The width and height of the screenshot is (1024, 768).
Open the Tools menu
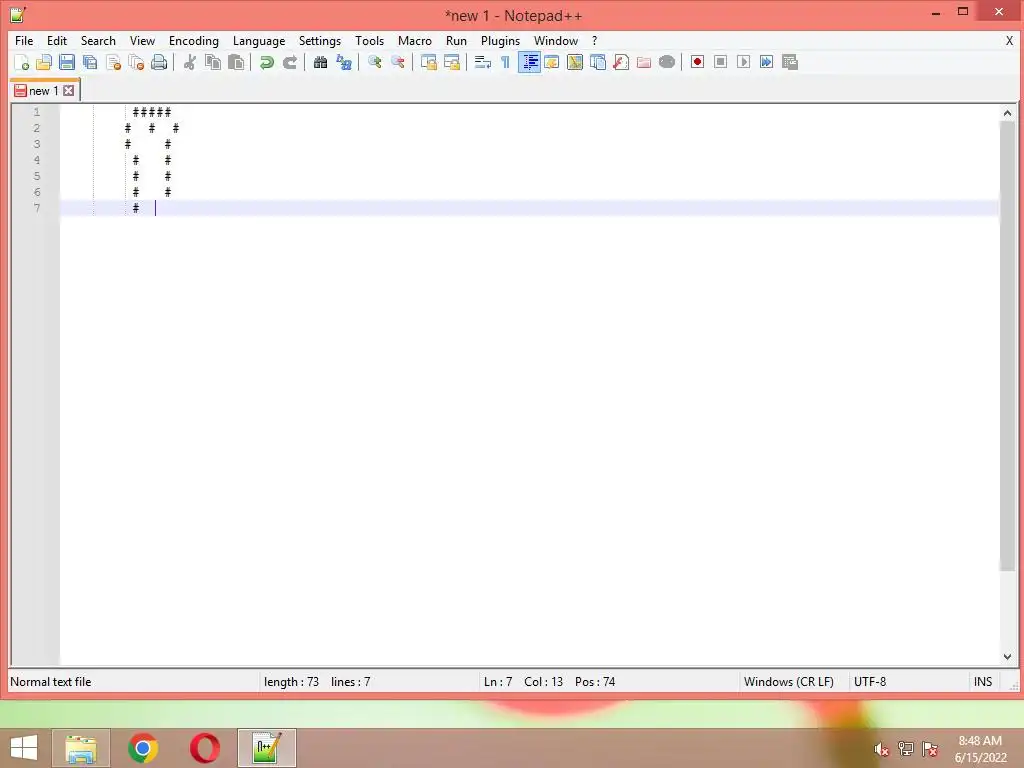point(369,40)
